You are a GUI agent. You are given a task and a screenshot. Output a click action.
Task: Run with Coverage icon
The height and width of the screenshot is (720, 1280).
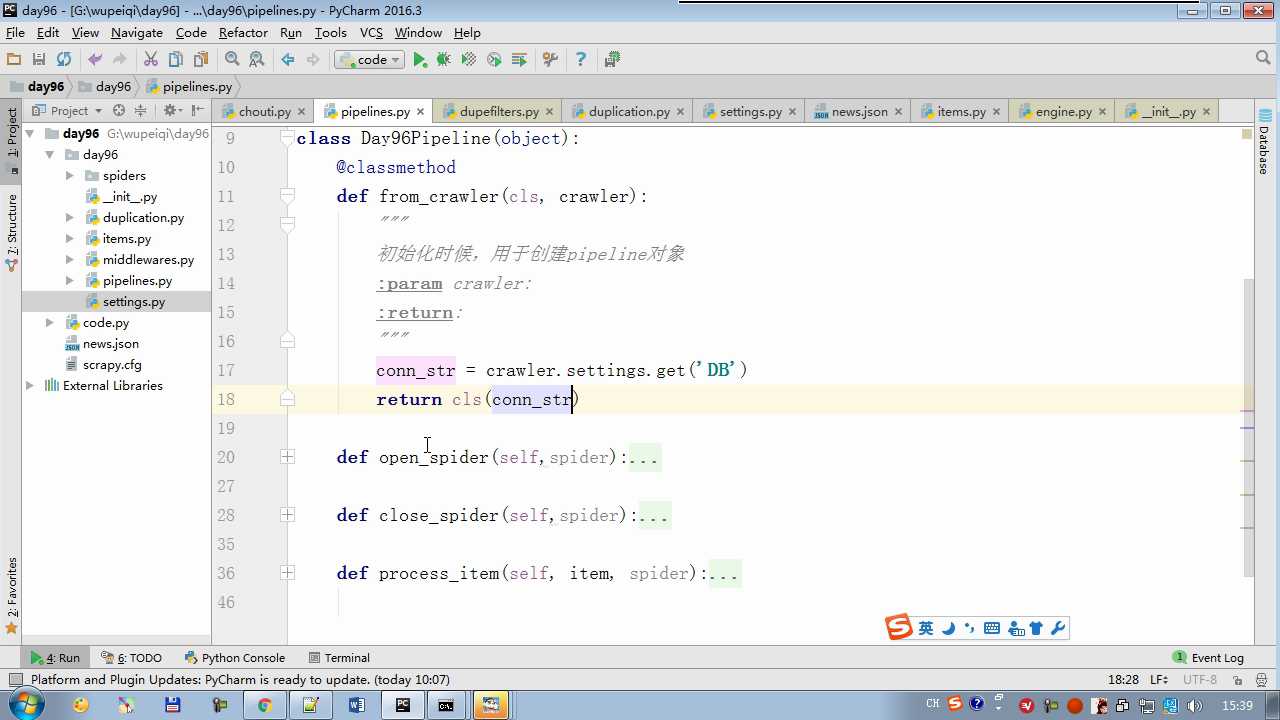(469, 60)
